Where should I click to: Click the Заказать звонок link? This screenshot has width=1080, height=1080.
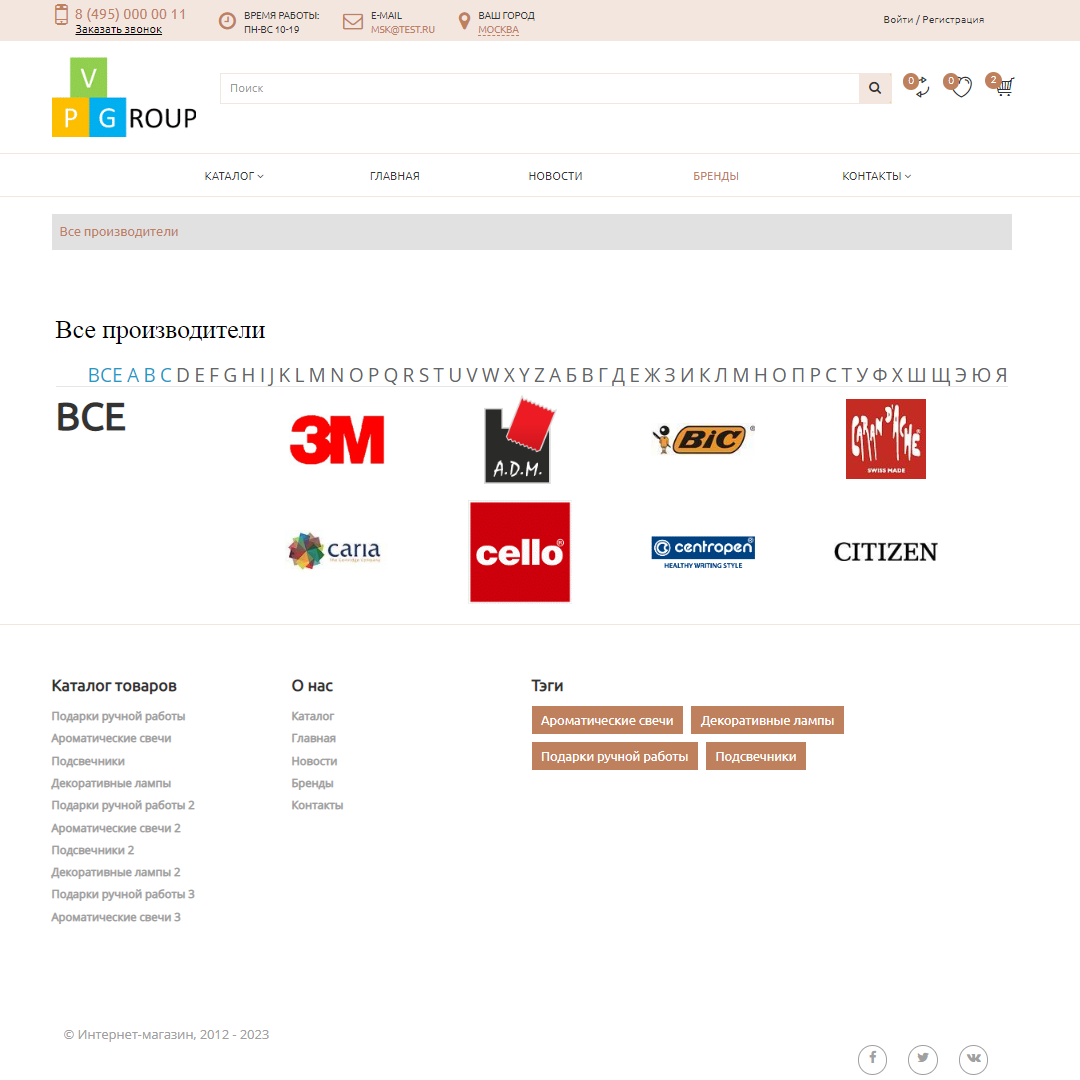click(x=118, y=30)
